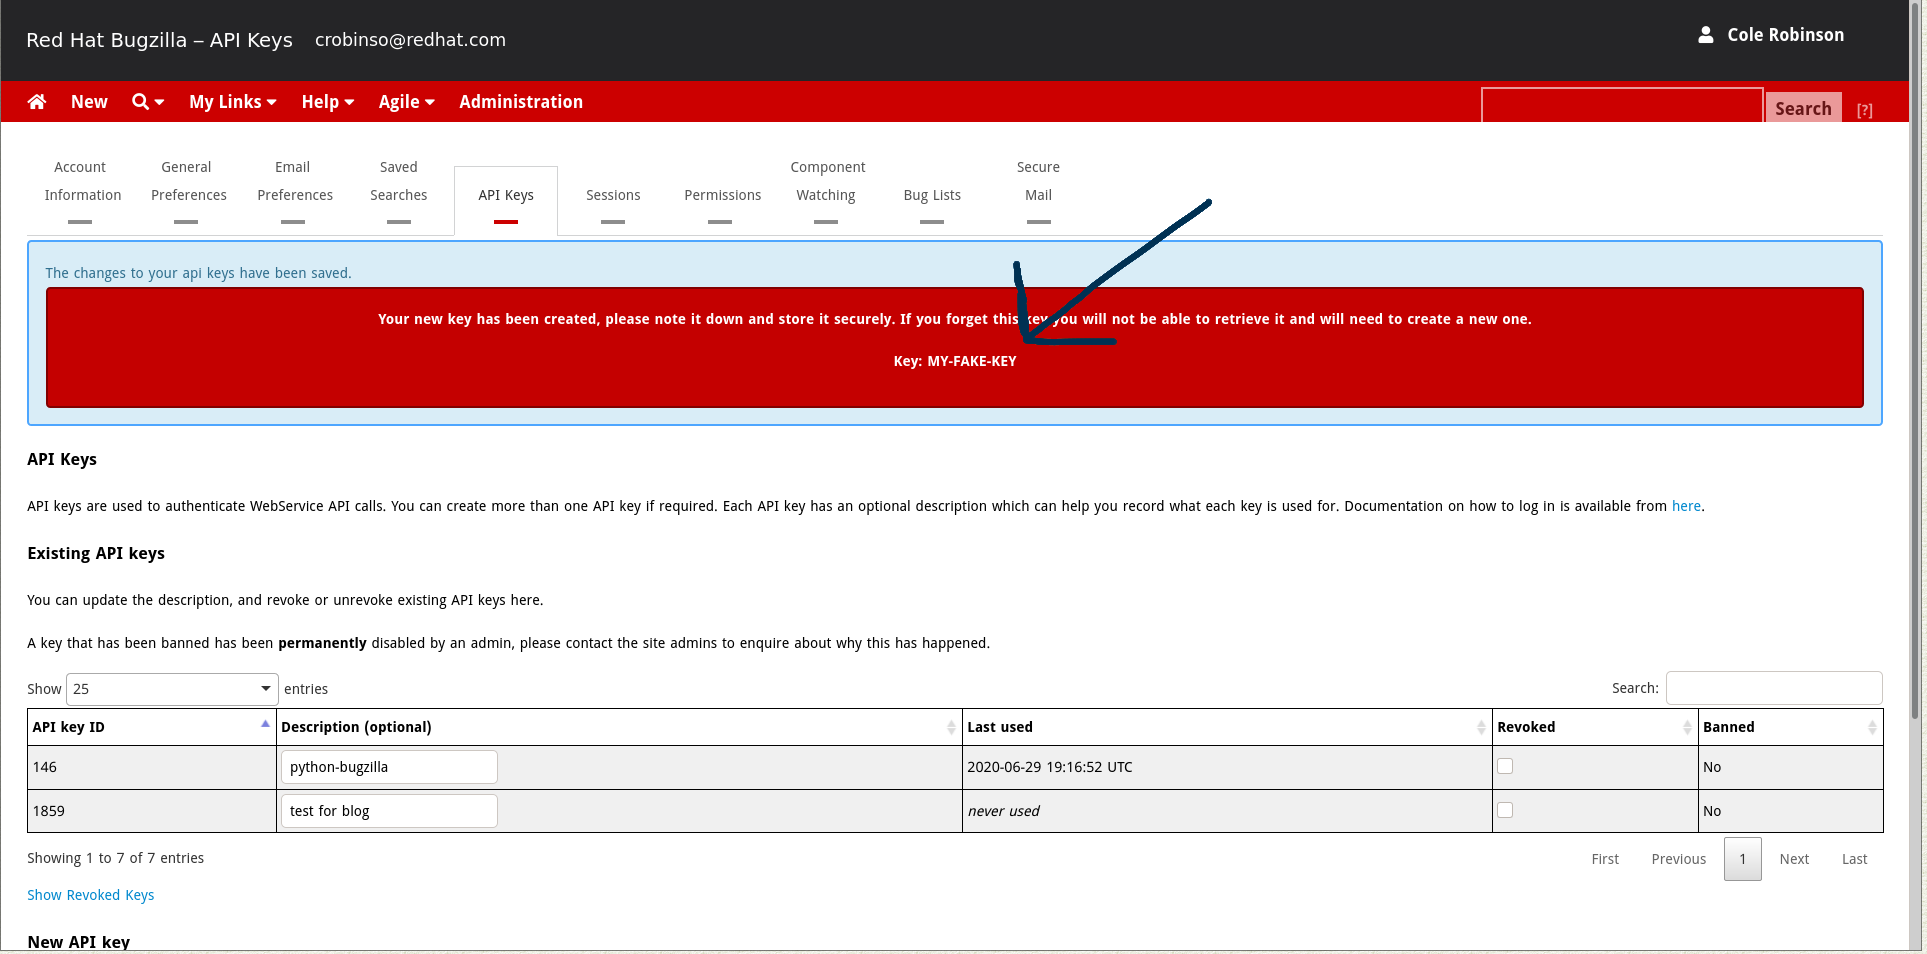
Task: Sort by Revoked column
Action: pyautogui.click(x=1595, y=727)
